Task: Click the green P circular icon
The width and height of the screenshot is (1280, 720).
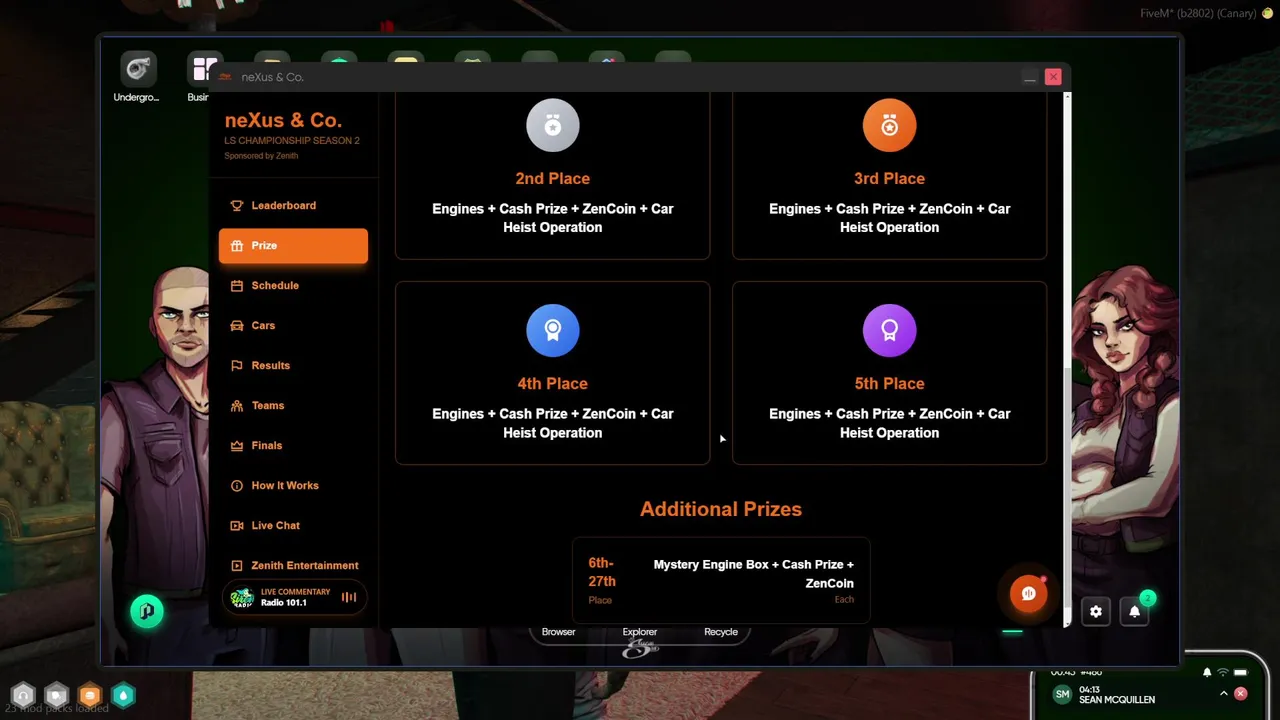Action: coord(147,611)
